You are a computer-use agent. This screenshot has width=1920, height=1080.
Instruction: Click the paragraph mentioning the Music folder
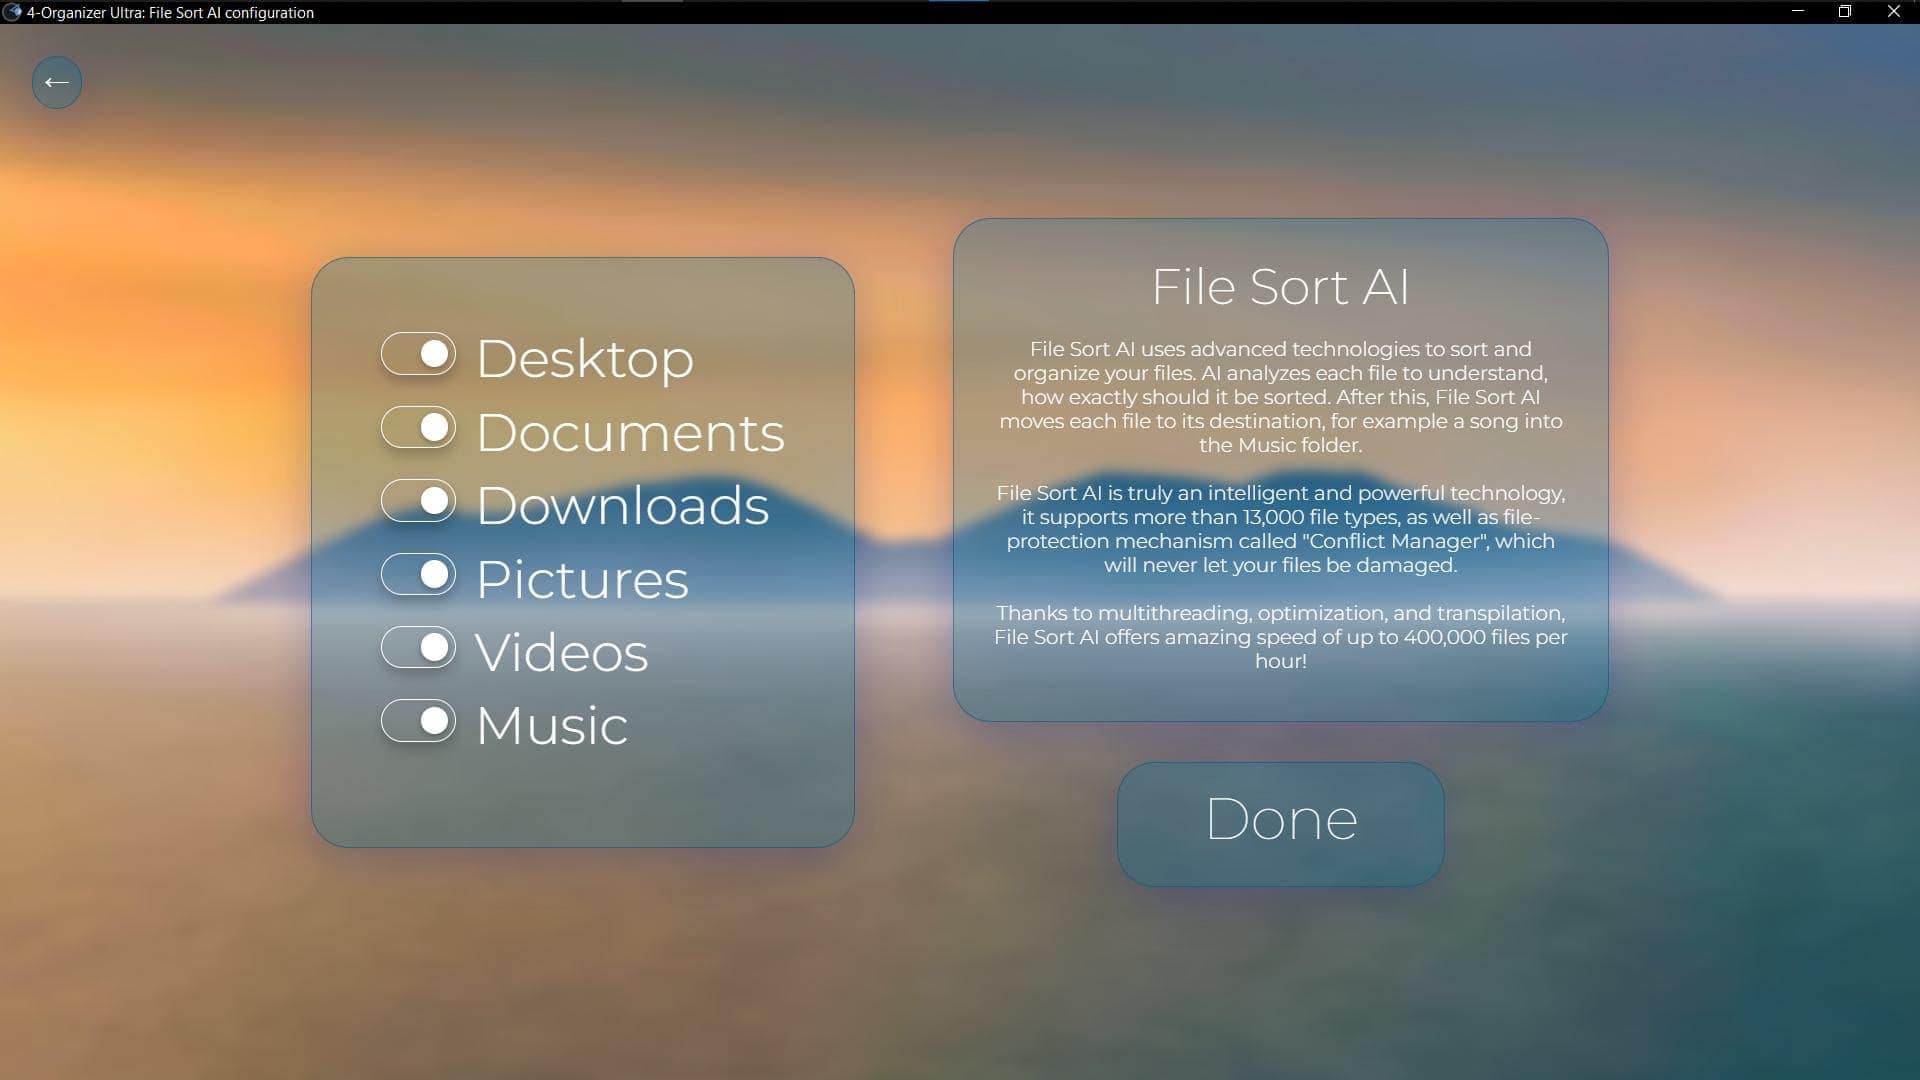point(1280,397)
